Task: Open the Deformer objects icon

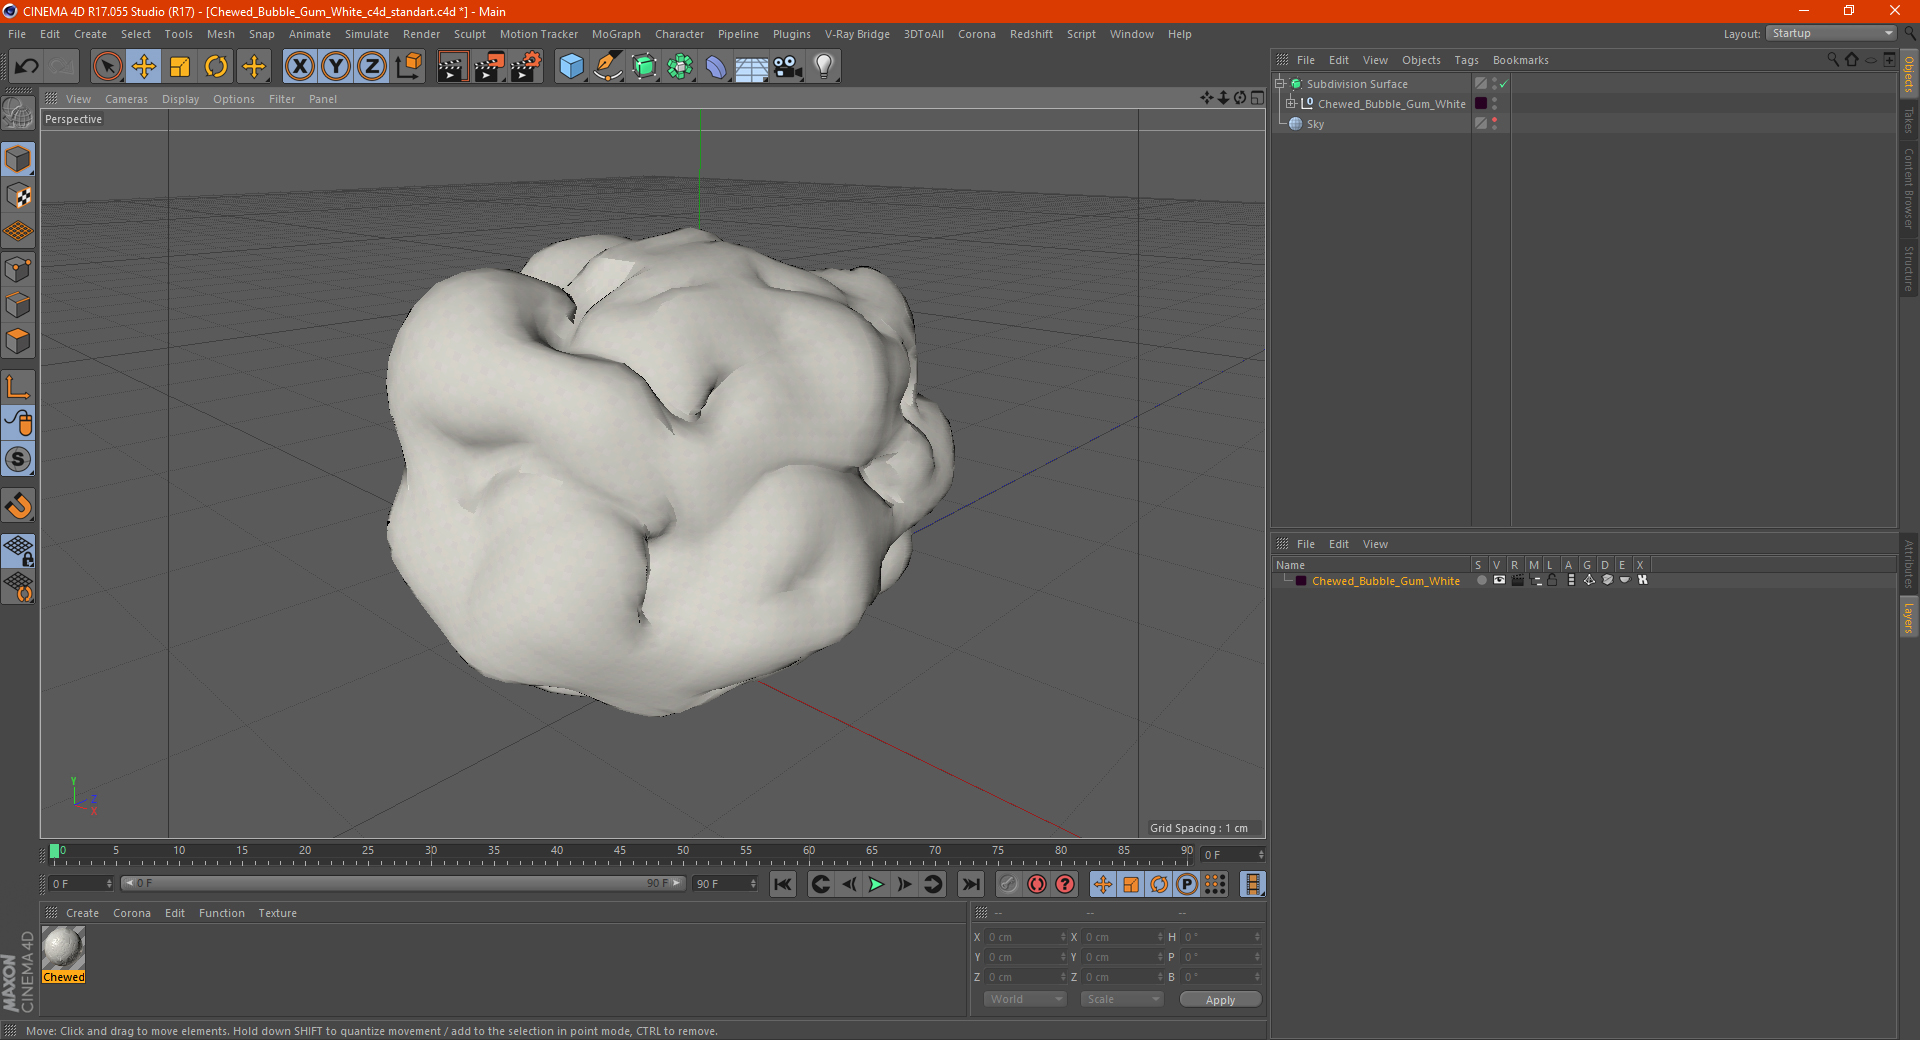Action: [716, 67]
